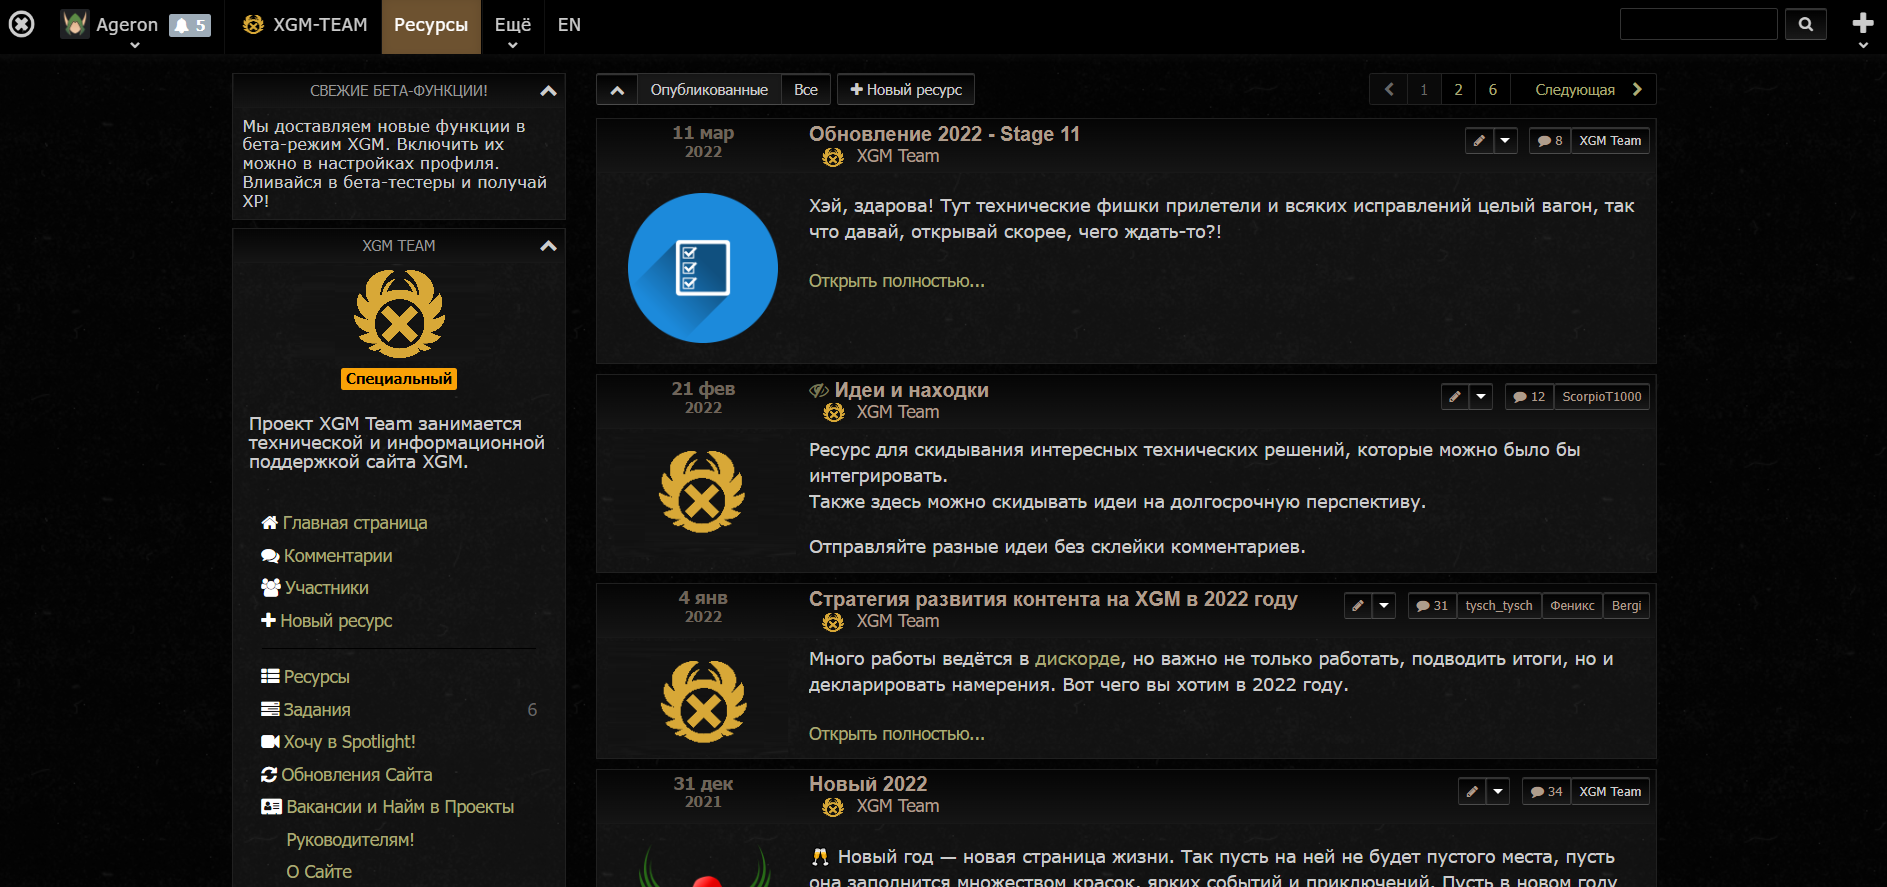Click the blue checklist thumbnail image
Screen dimensions: 1887x887
point(703,268)
